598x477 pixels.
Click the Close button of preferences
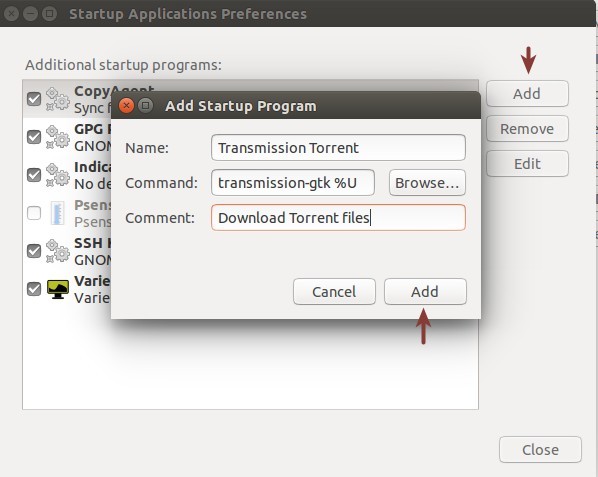click(x=540, y=450)
